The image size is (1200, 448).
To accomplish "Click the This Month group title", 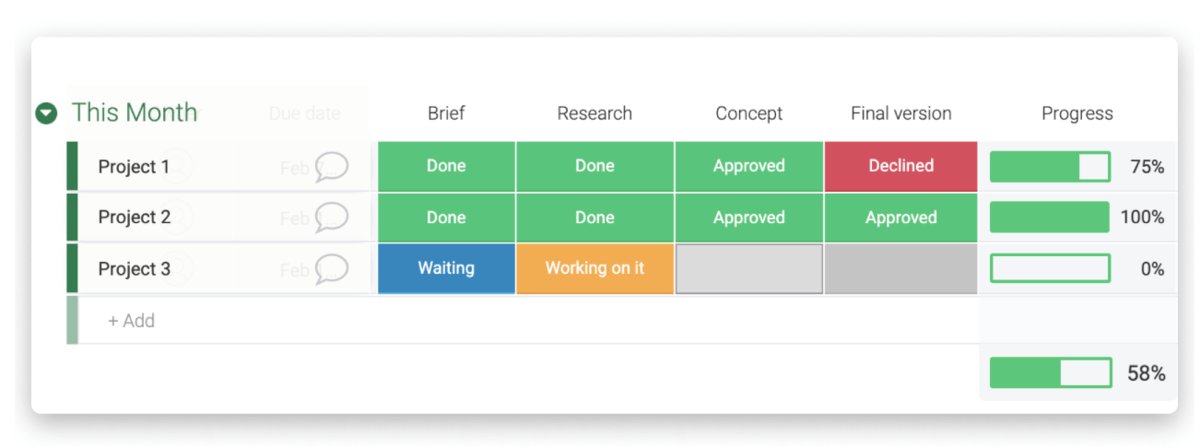I will (x=134, y=112).
